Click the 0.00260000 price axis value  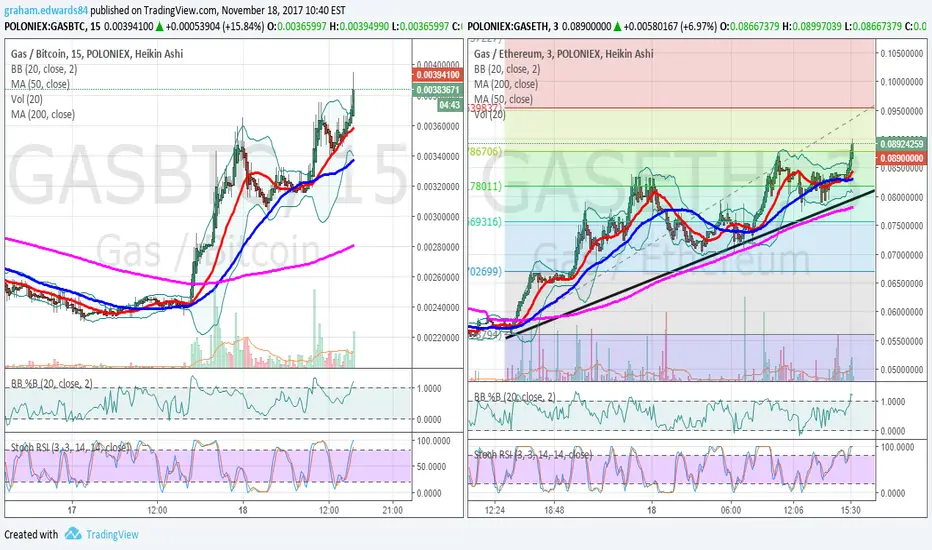pos(438,277)
